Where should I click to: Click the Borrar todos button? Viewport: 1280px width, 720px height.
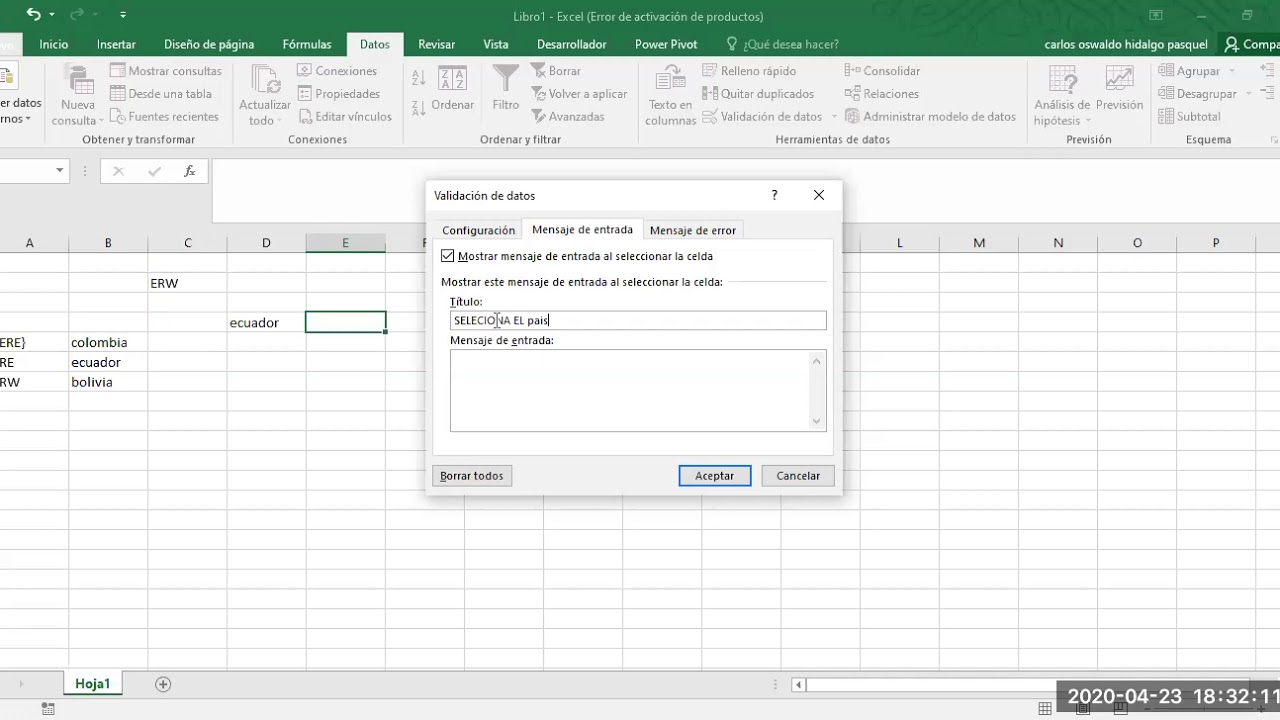[x=472, y=476]
